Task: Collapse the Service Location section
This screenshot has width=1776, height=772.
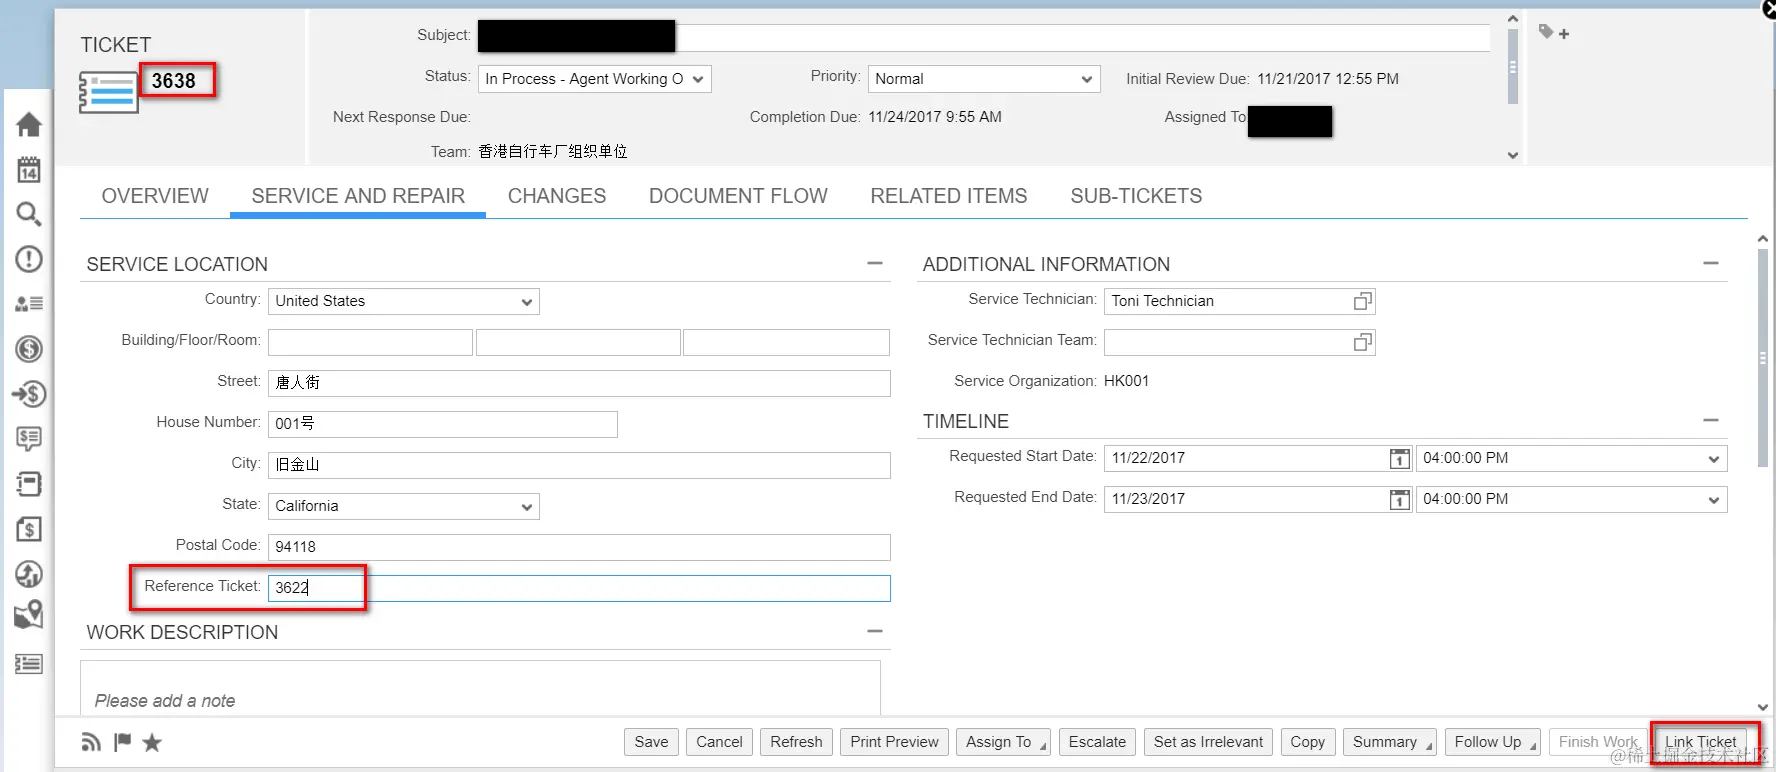Action: [x=875, y=263]
